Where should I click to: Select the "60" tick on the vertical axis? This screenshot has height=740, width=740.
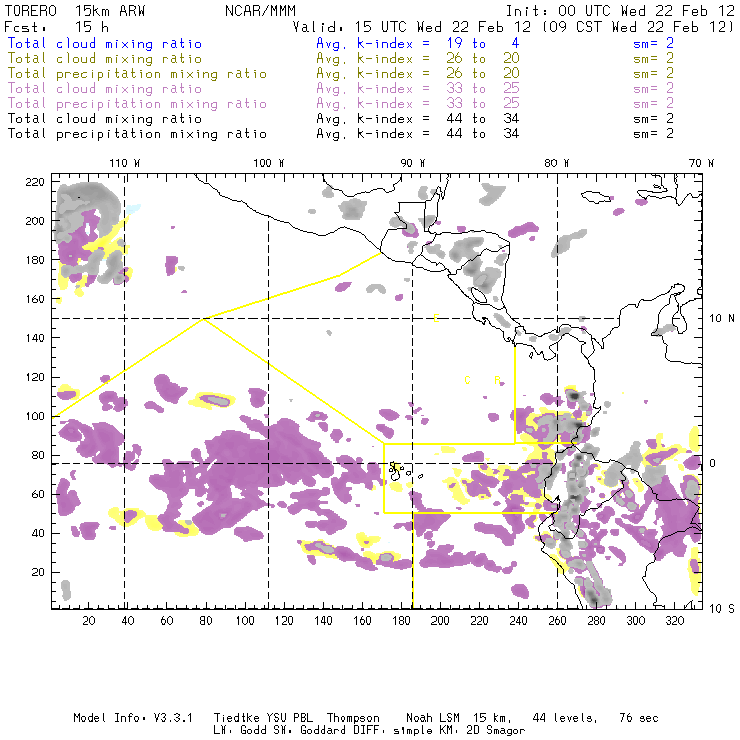coord(38,494)
